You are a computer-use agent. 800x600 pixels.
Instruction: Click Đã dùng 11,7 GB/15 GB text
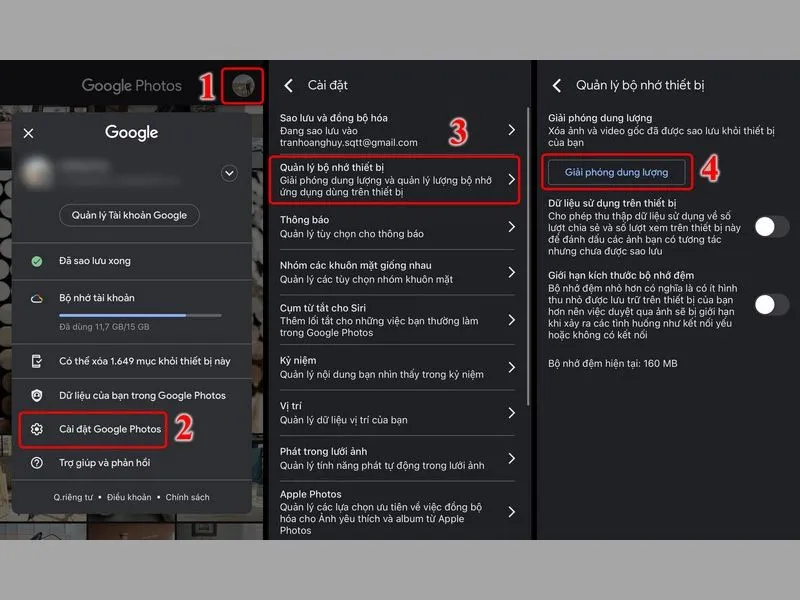tap(104, 327)
